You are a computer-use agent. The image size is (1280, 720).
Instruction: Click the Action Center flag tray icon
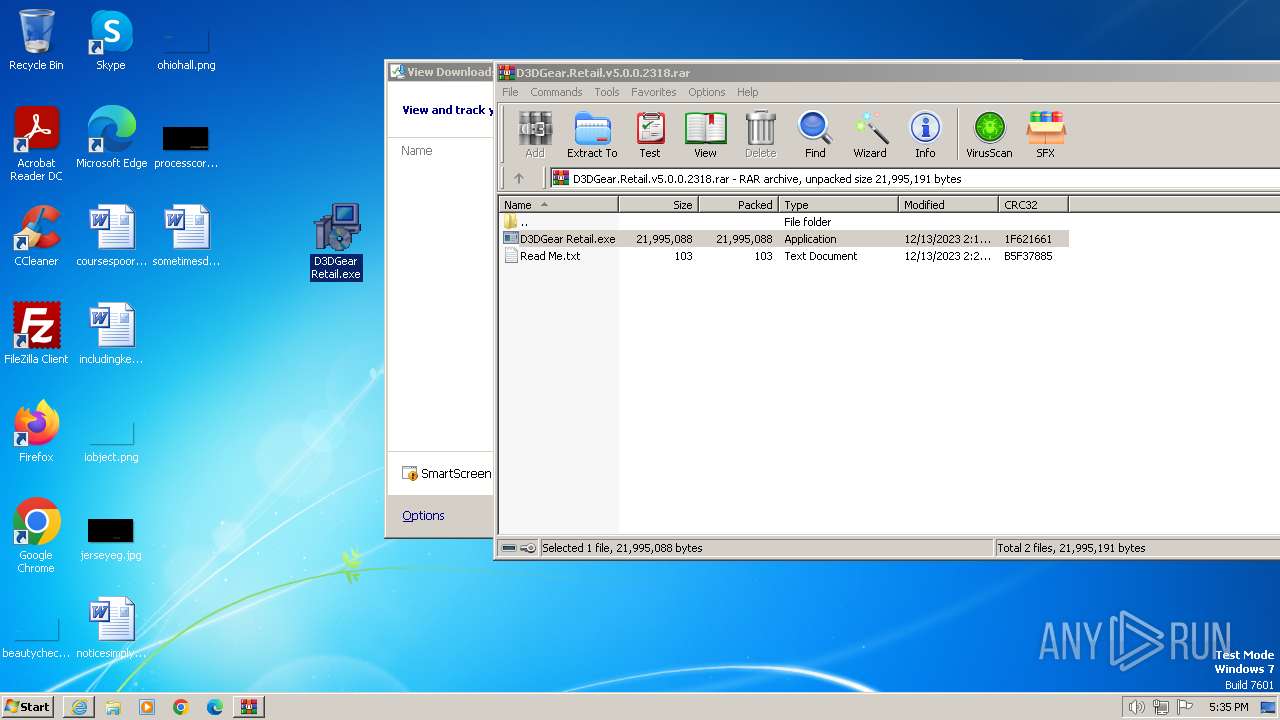1185,707
